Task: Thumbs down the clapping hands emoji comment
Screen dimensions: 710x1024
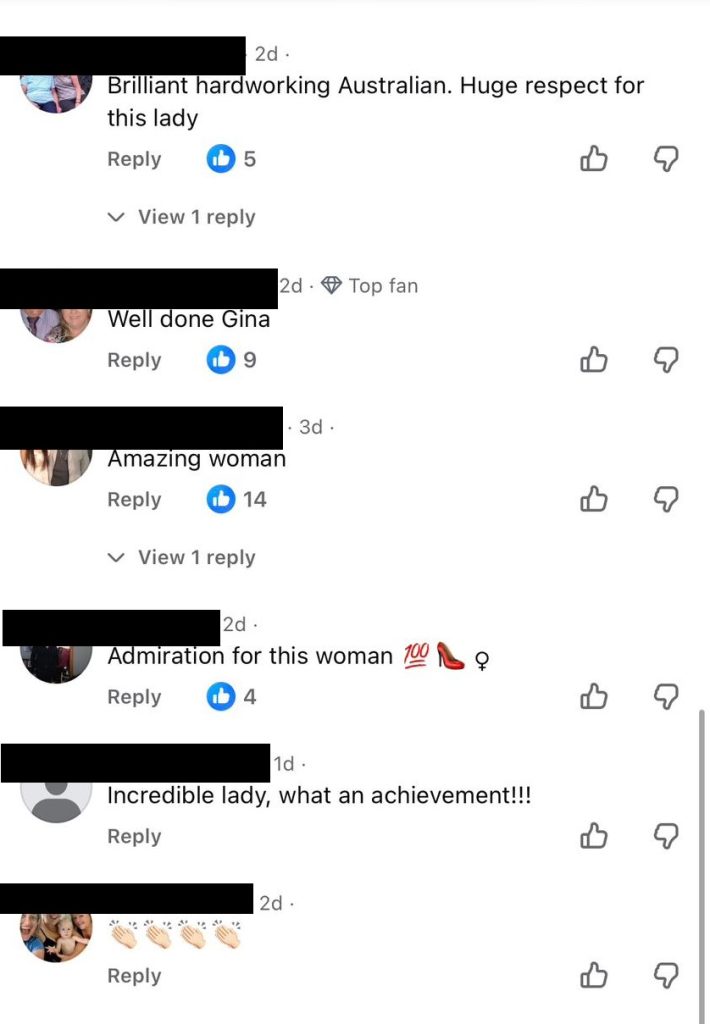Action: [666, 975]
